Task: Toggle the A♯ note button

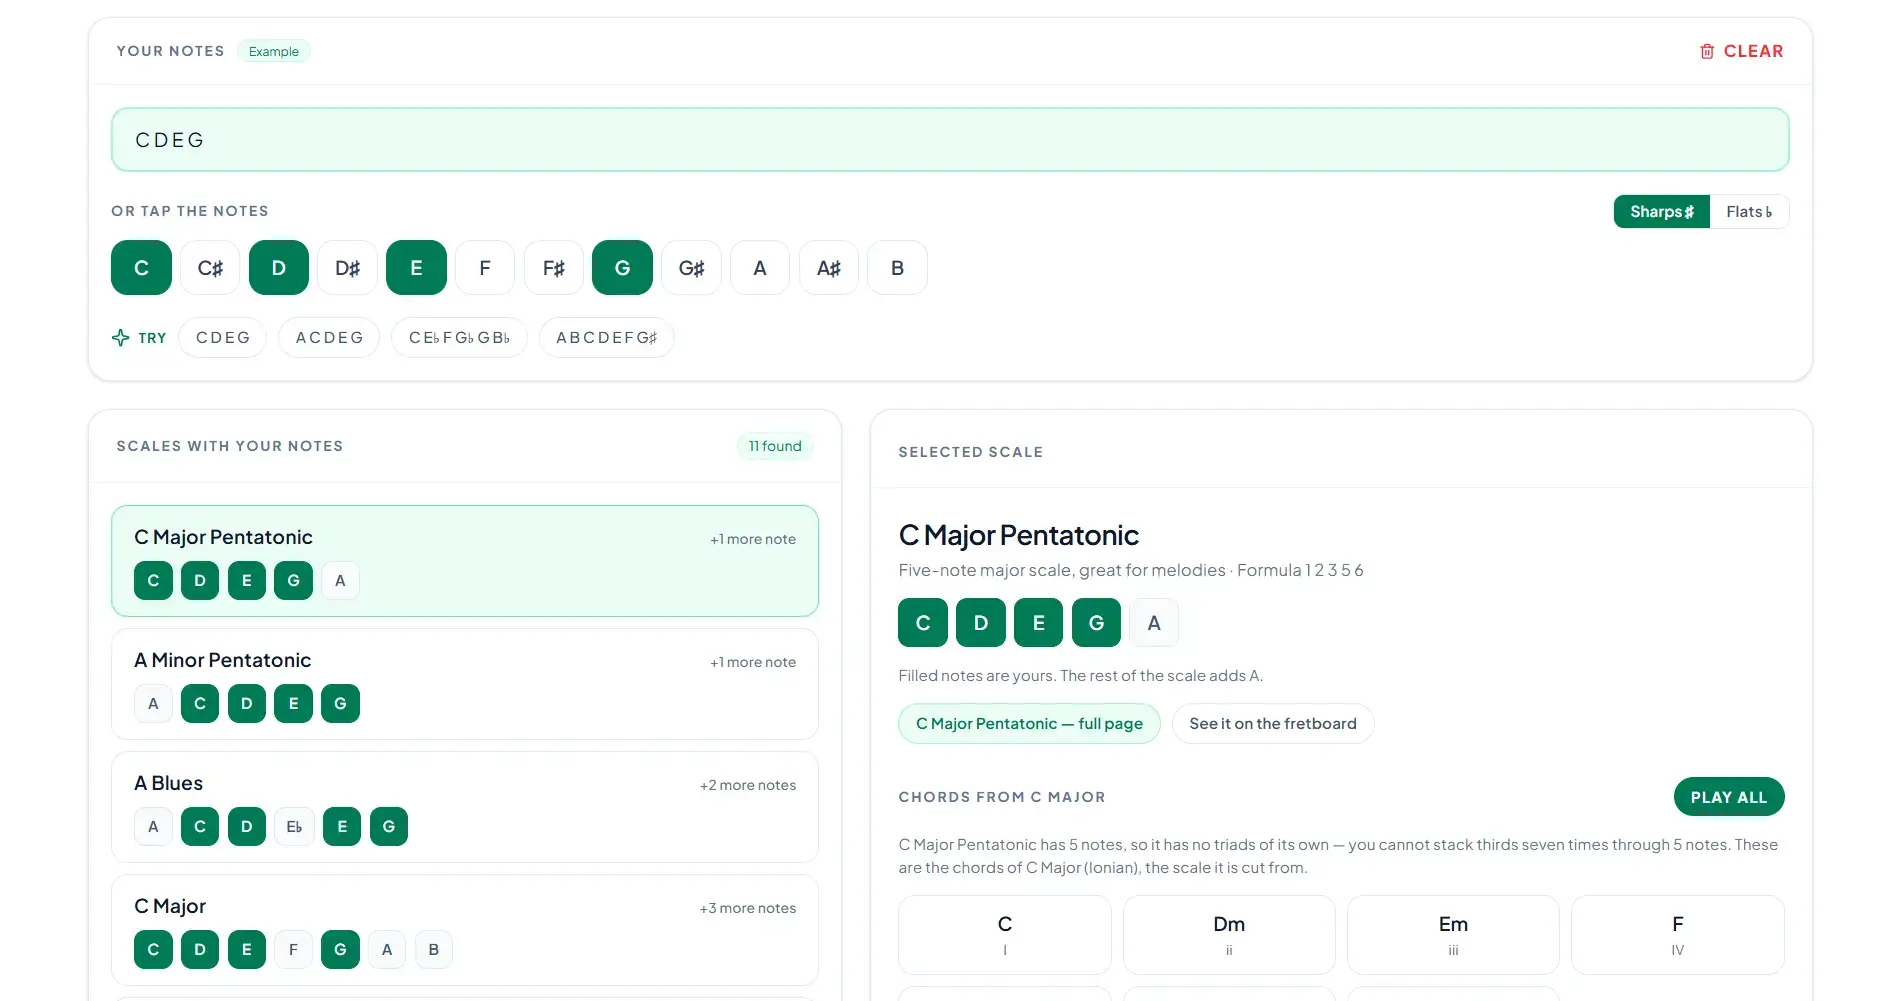Action: click(829, 268)
